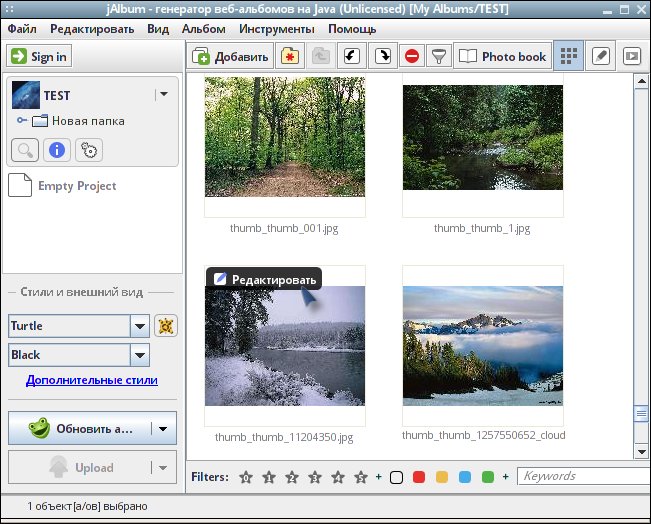
Task: Rotate image left using the counter-clockwise icon
Action: [x=352, y=56]
